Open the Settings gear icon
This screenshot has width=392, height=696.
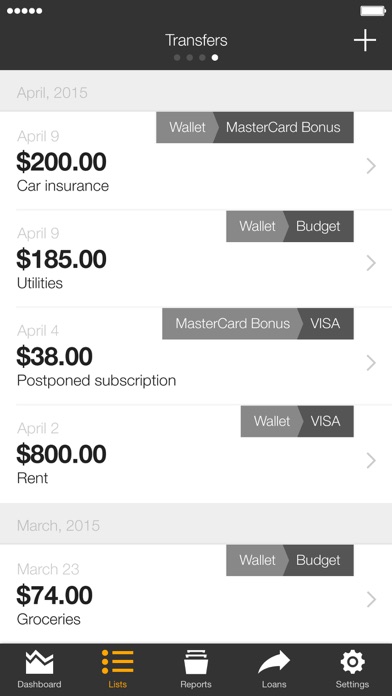pos(352,663)
